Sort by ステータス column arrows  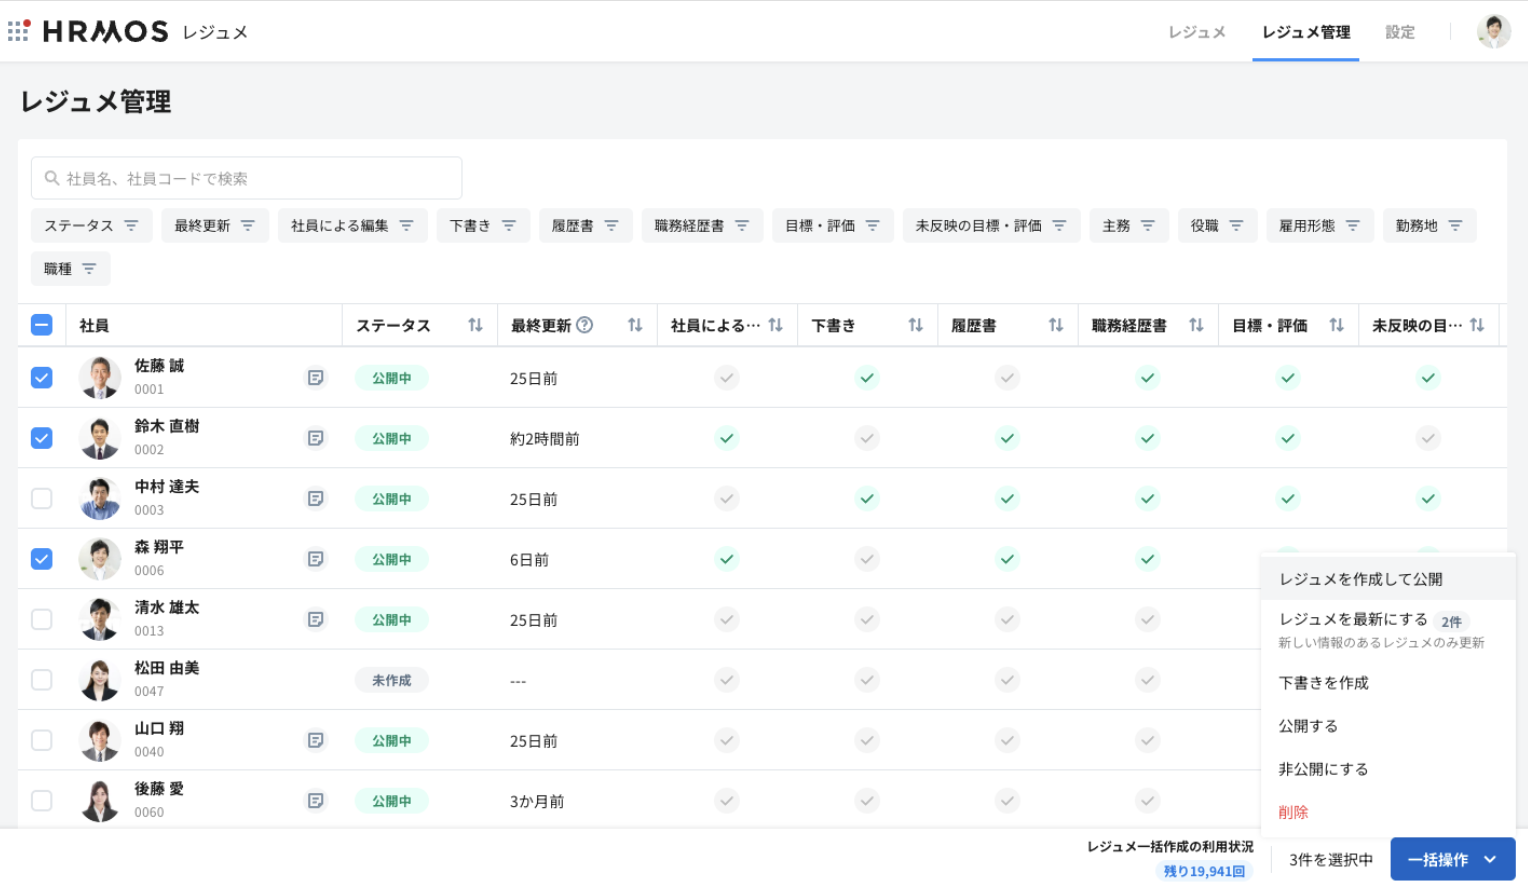pos(475,325)
